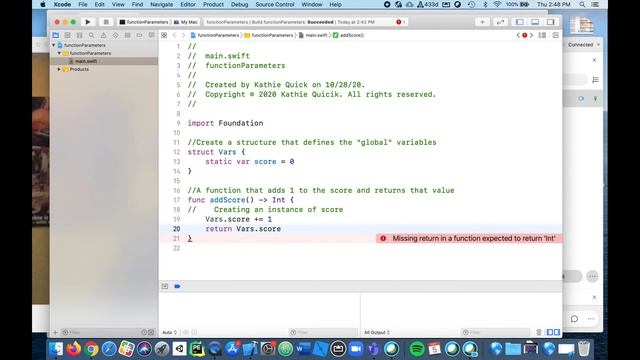Open the File menu
This screenshot has width=640, height=360.
point(82,4)
